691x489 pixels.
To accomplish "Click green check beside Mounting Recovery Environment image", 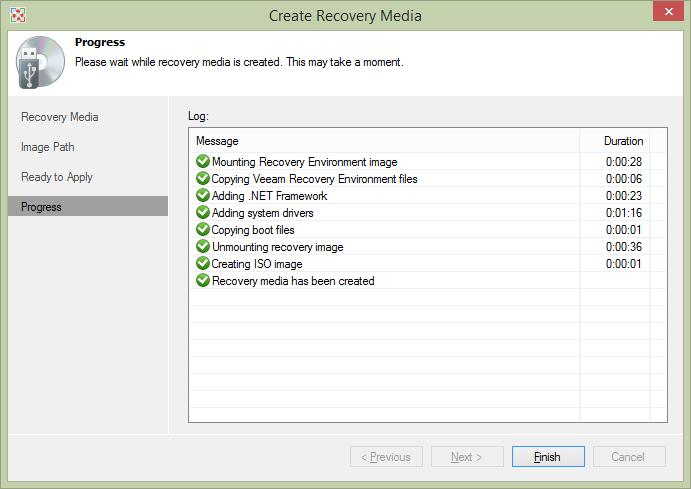I will tap(203, 162).
